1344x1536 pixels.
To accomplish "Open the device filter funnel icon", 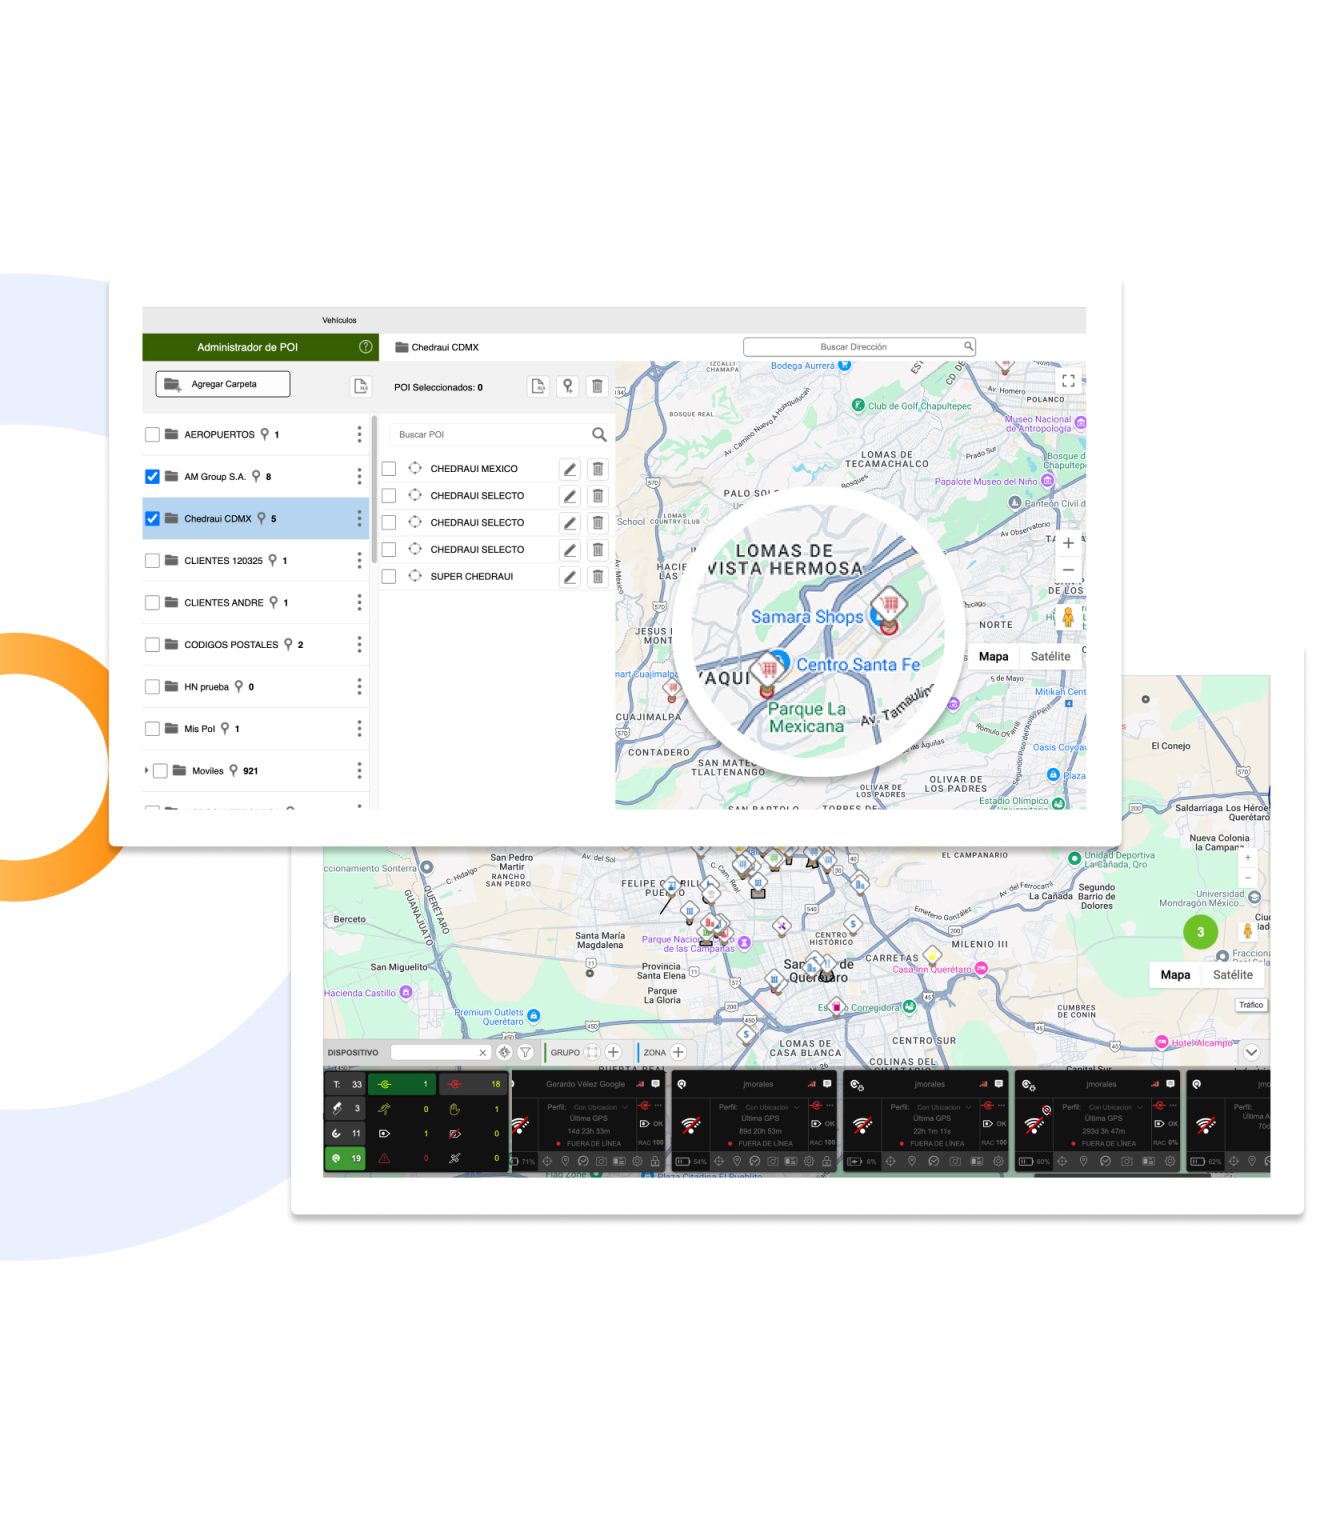I will click(525, 1052).
